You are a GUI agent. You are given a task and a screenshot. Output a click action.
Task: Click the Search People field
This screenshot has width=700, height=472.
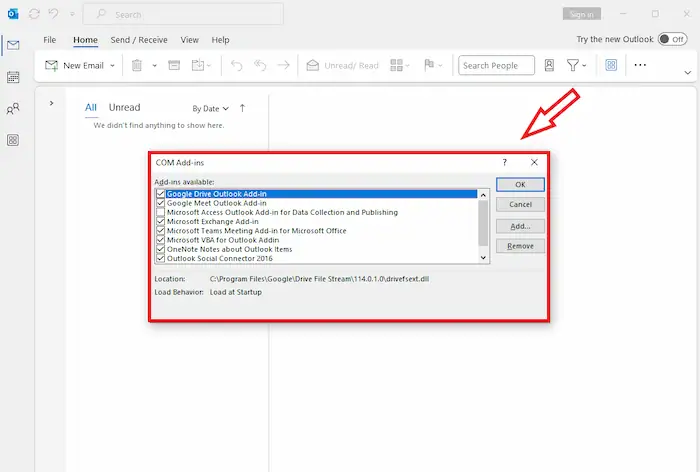click(496, 66)
